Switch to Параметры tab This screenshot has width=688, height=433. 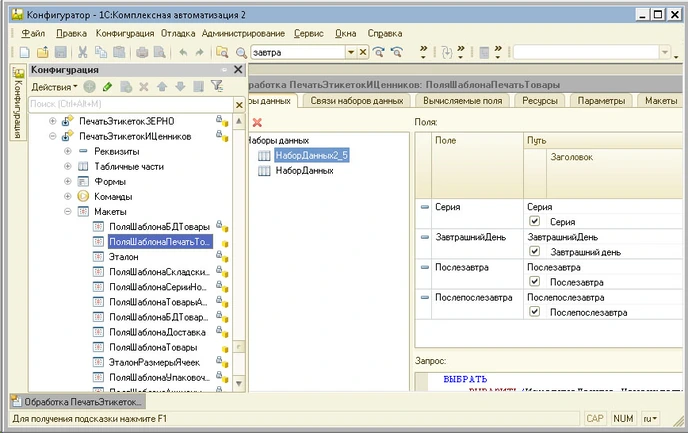[601, 101]
